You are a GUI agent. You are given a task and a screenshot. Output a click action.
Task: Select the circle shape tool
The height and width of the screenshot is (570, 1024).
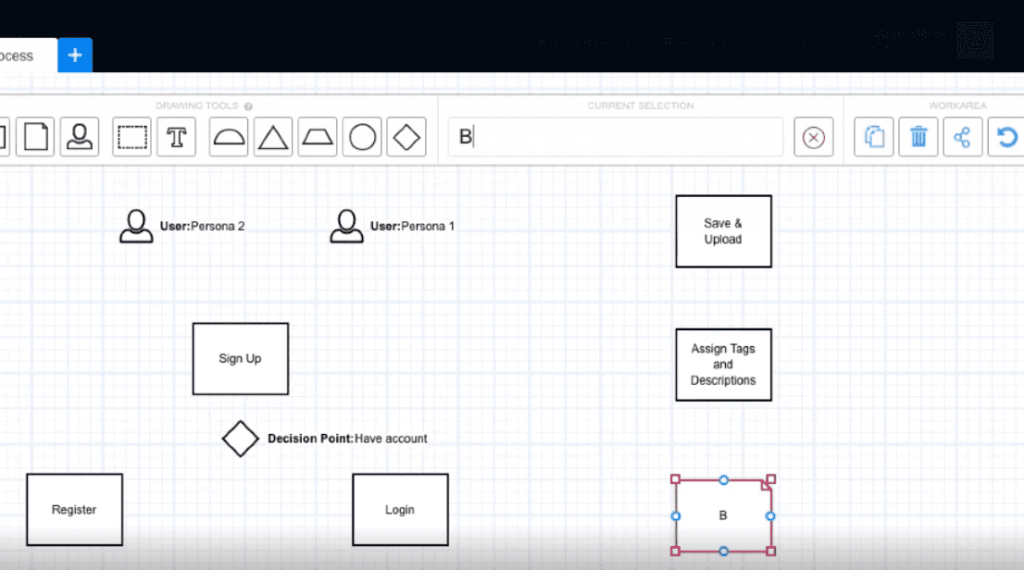coord(362,137)
